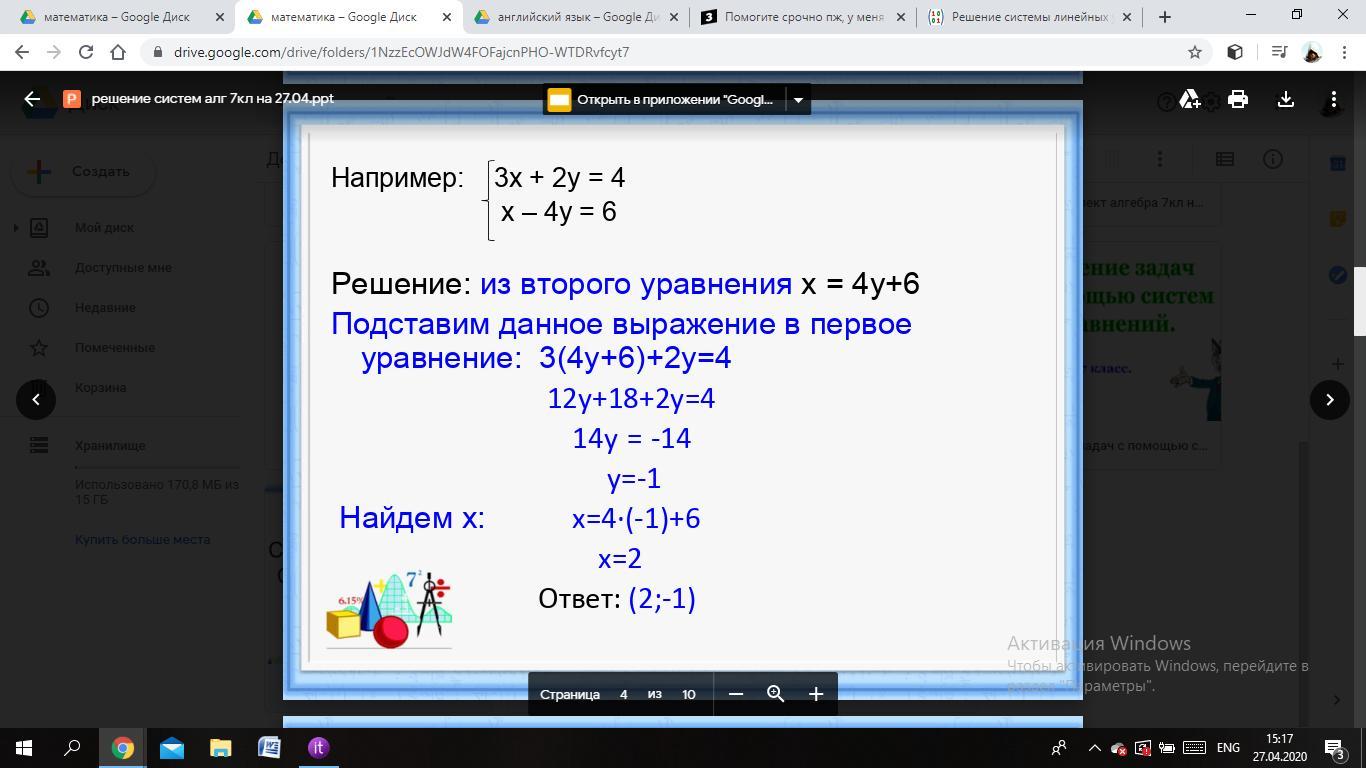This screenshot has width=1366, height=768.
Task: Print the presentation with printer icon
Action: click(x=1238, y=99)
